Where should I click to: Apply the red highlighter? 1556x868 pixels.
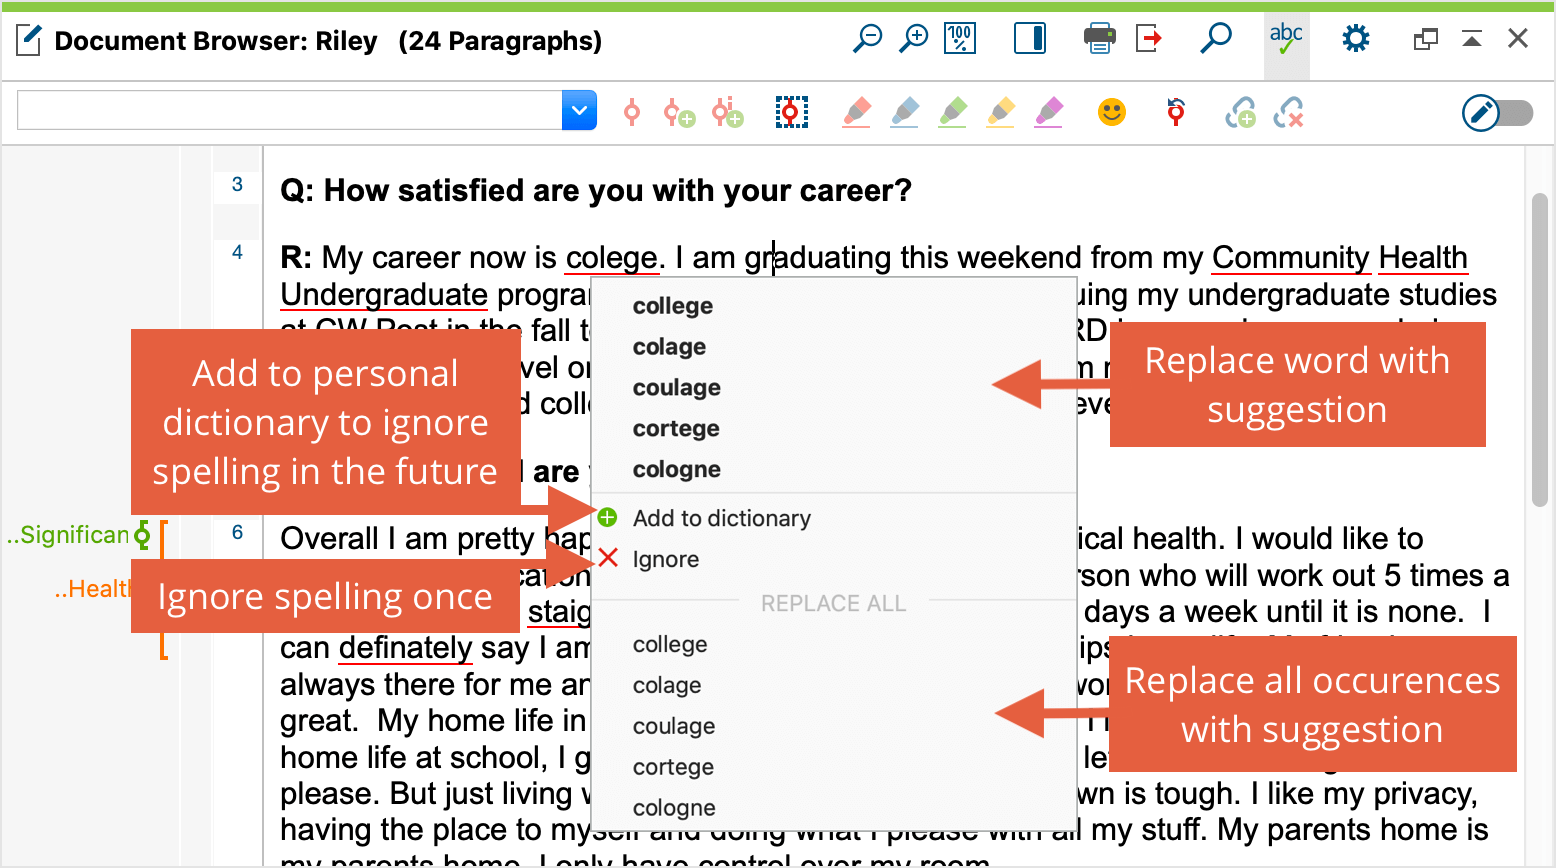856,112
